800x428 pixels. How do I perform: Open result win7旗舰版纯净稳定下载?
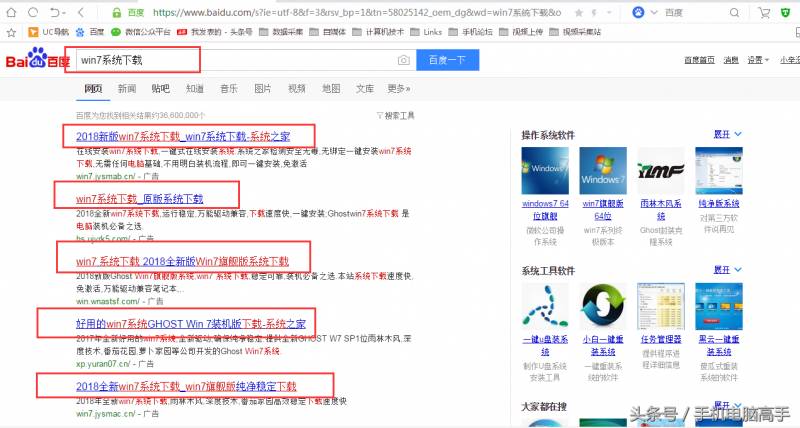click(186, 386)
